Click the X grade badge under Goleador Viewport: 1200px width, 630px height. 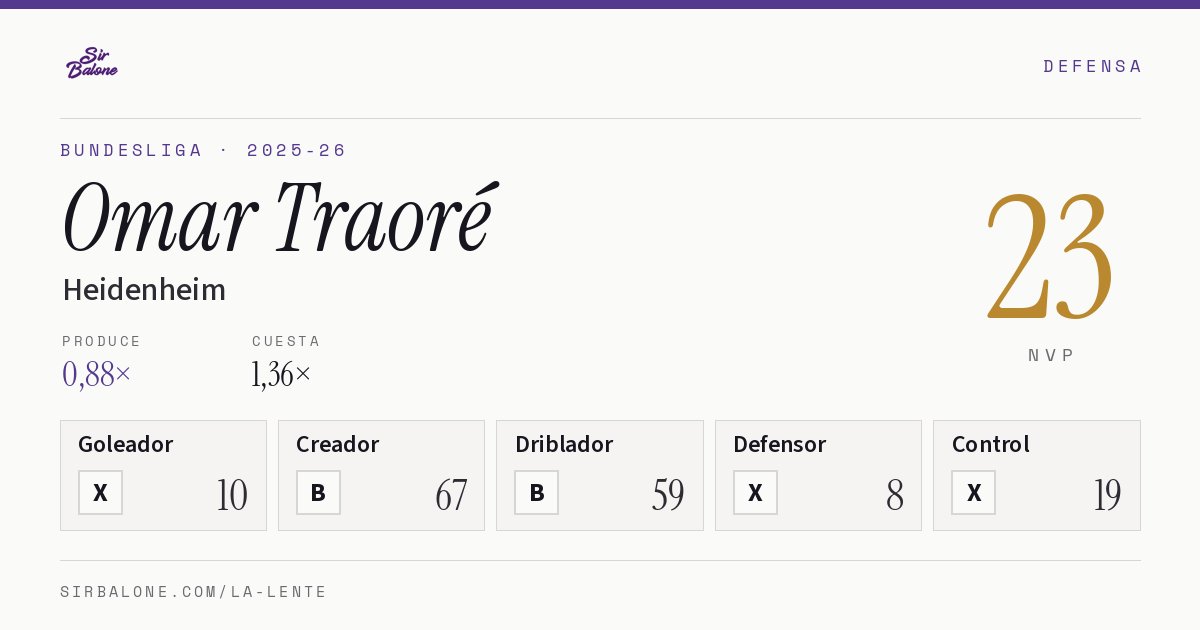(x=100, y=493)
